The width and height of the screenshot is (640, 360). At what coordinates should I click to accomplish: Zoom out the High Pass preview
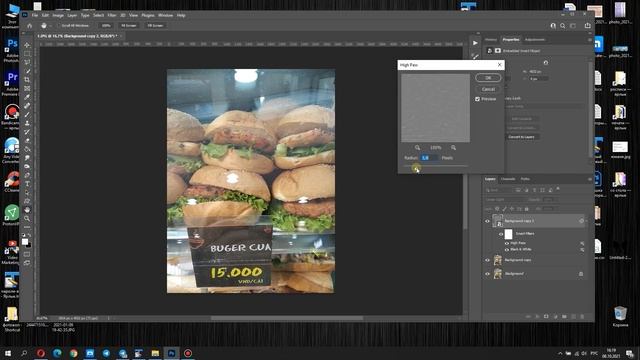(x=417, y=148)
